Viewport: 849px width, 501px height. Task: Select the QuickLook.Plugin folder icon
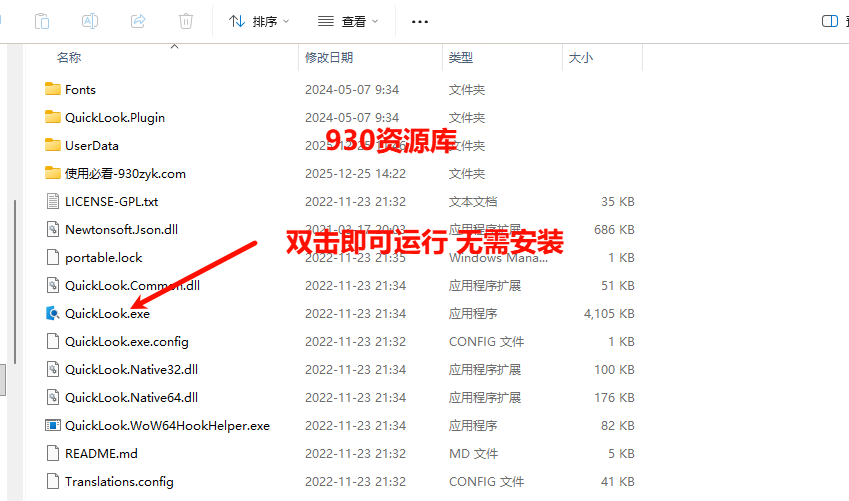(x=53, y=117)
